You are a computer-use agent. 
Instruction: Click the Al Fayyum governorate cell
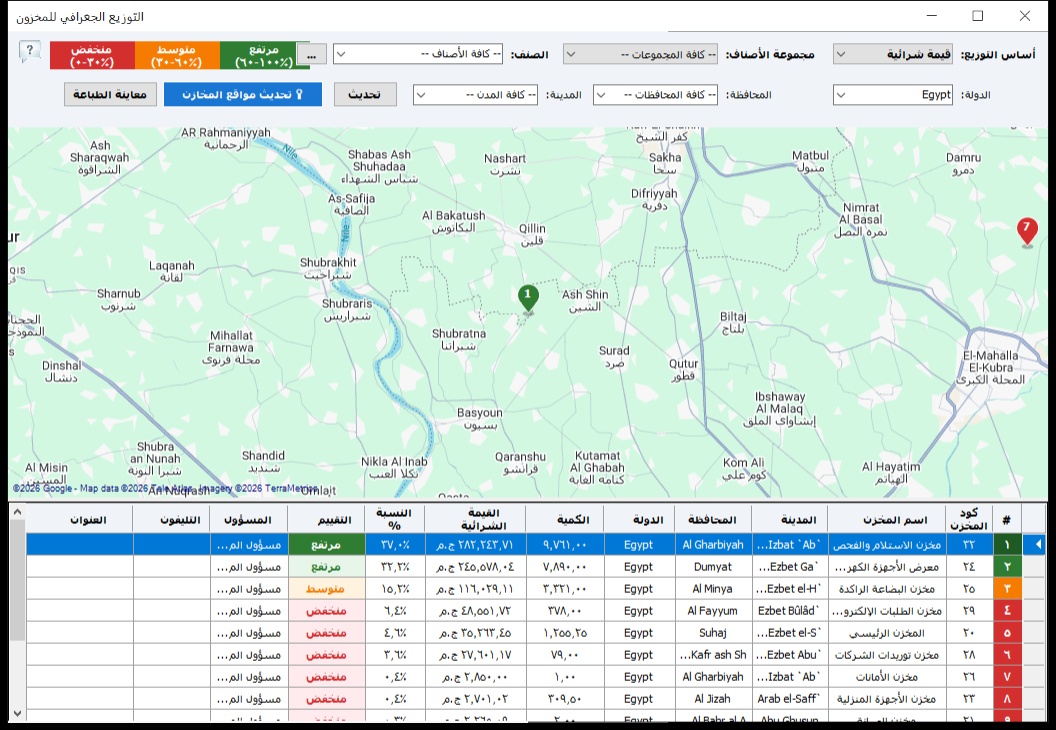[713, 611]
